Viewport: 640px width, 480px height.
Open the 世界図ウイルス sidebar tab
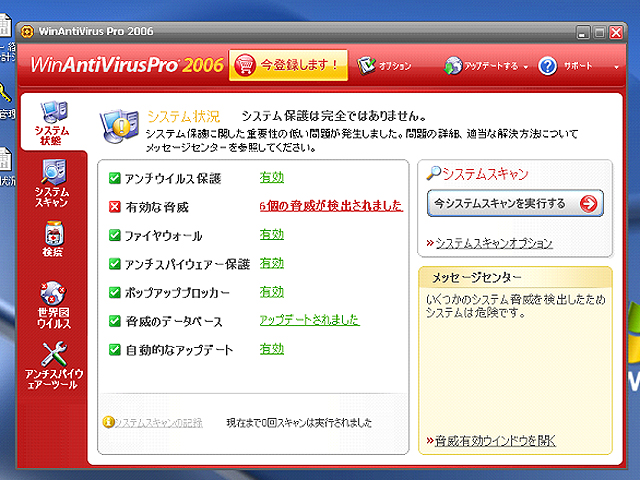(53, 304)
